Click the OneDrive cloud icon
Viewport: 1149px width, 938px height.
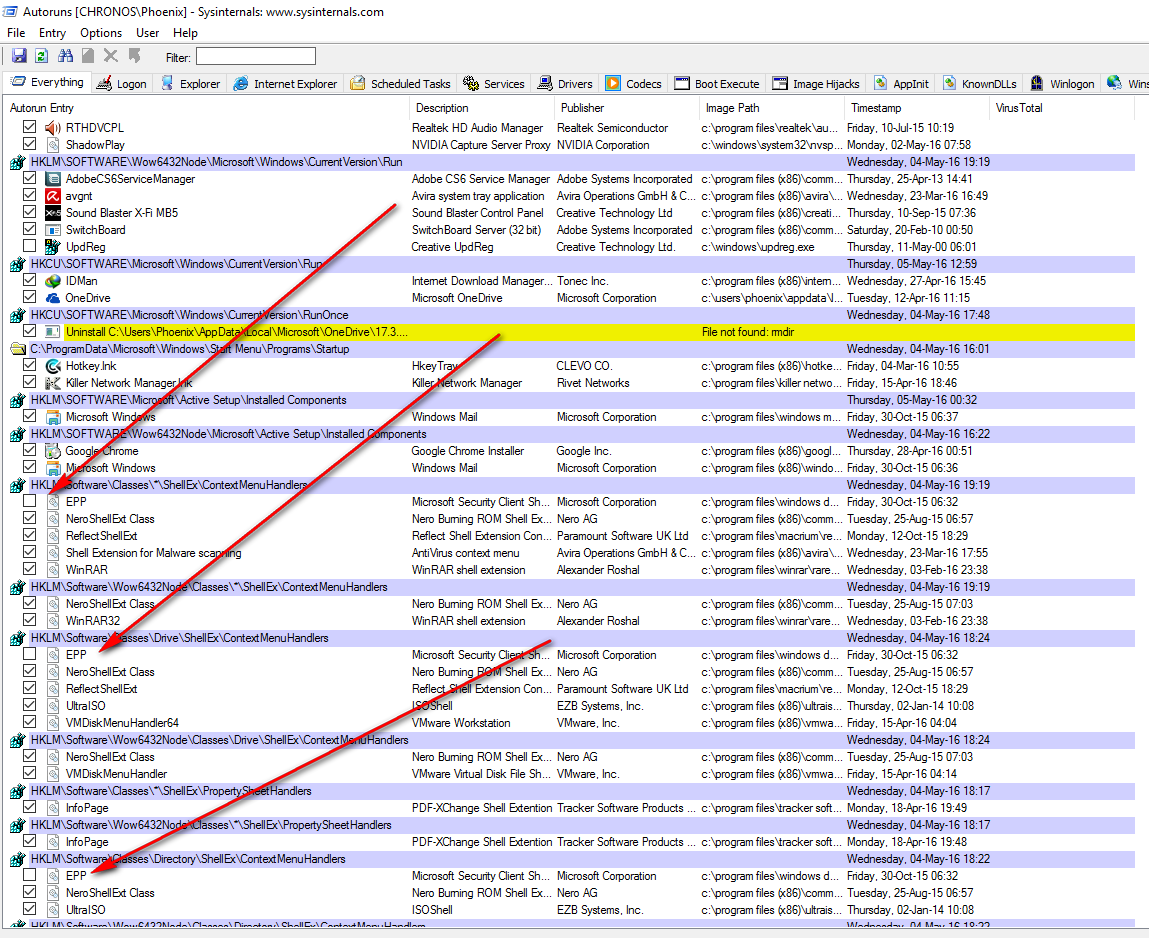click(x=53, y=298)
